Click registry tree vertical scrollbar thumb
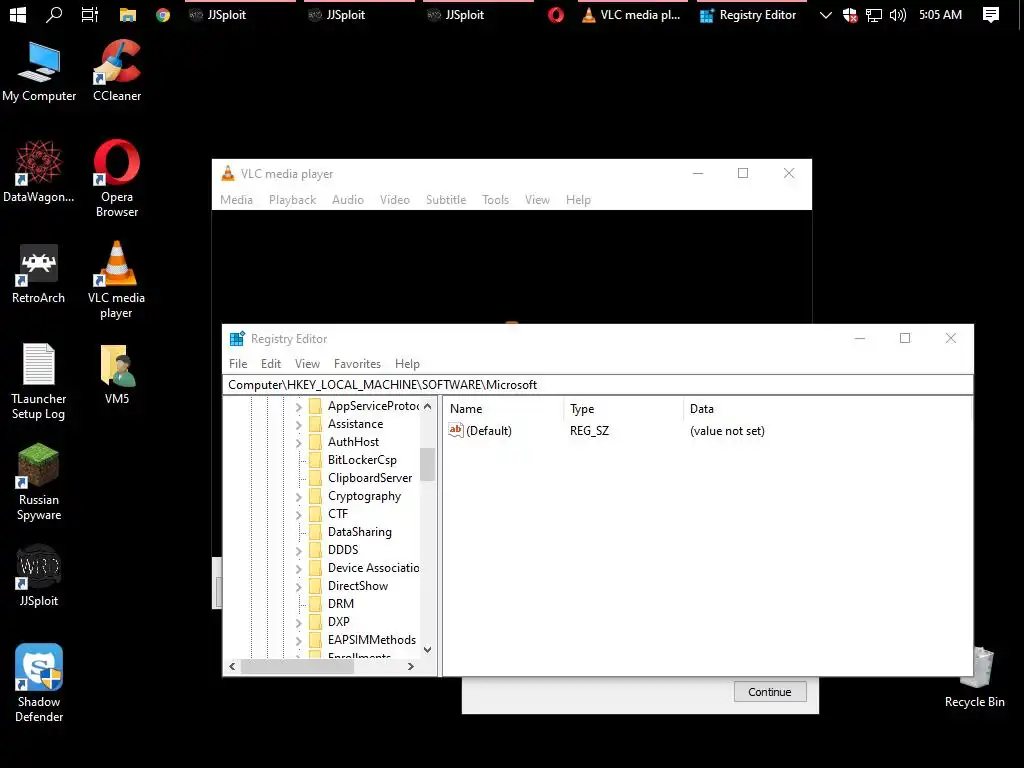This screenshot has width=1024, height=768. [x=427, y=464]
